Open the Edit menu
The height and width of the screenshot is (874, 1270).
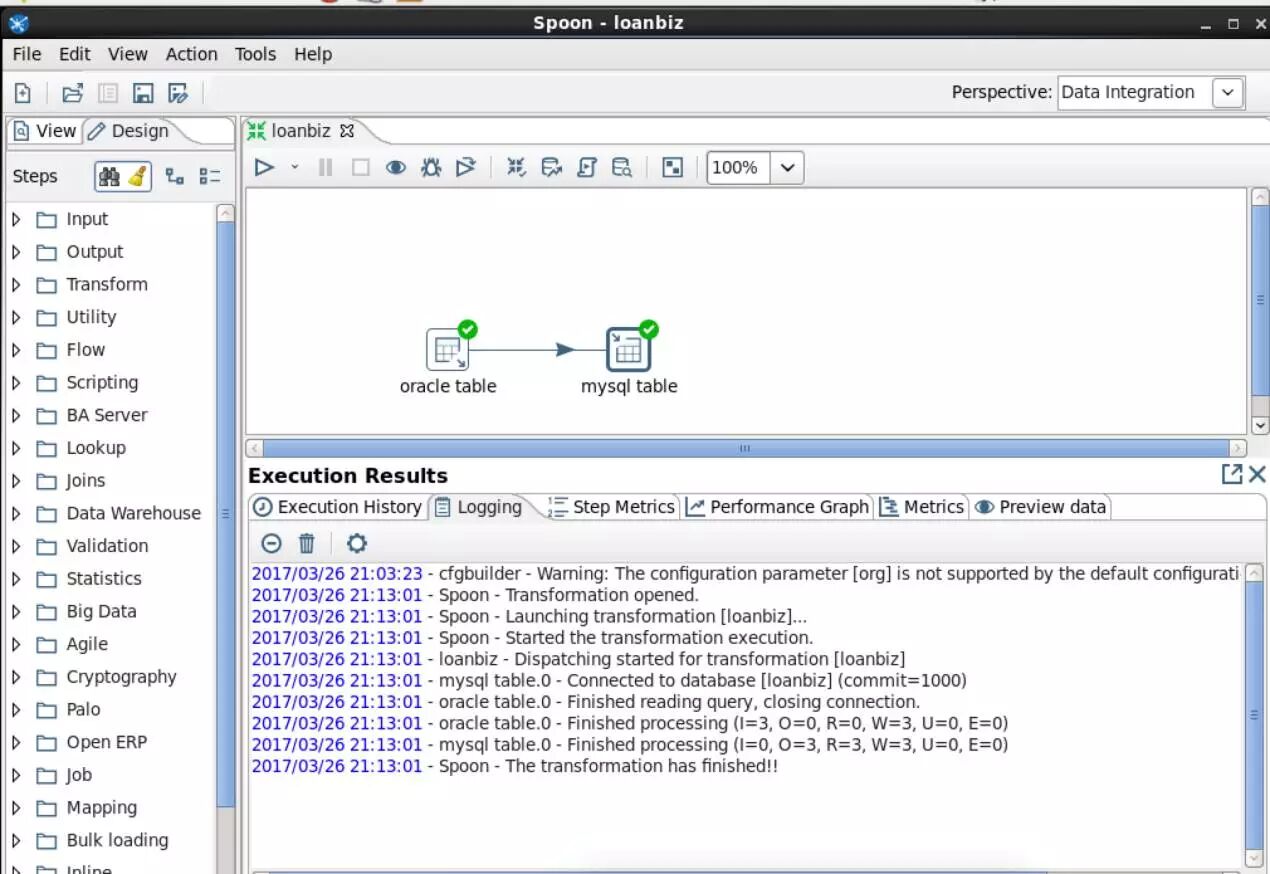pyautogui.click(x=75, y=54)
